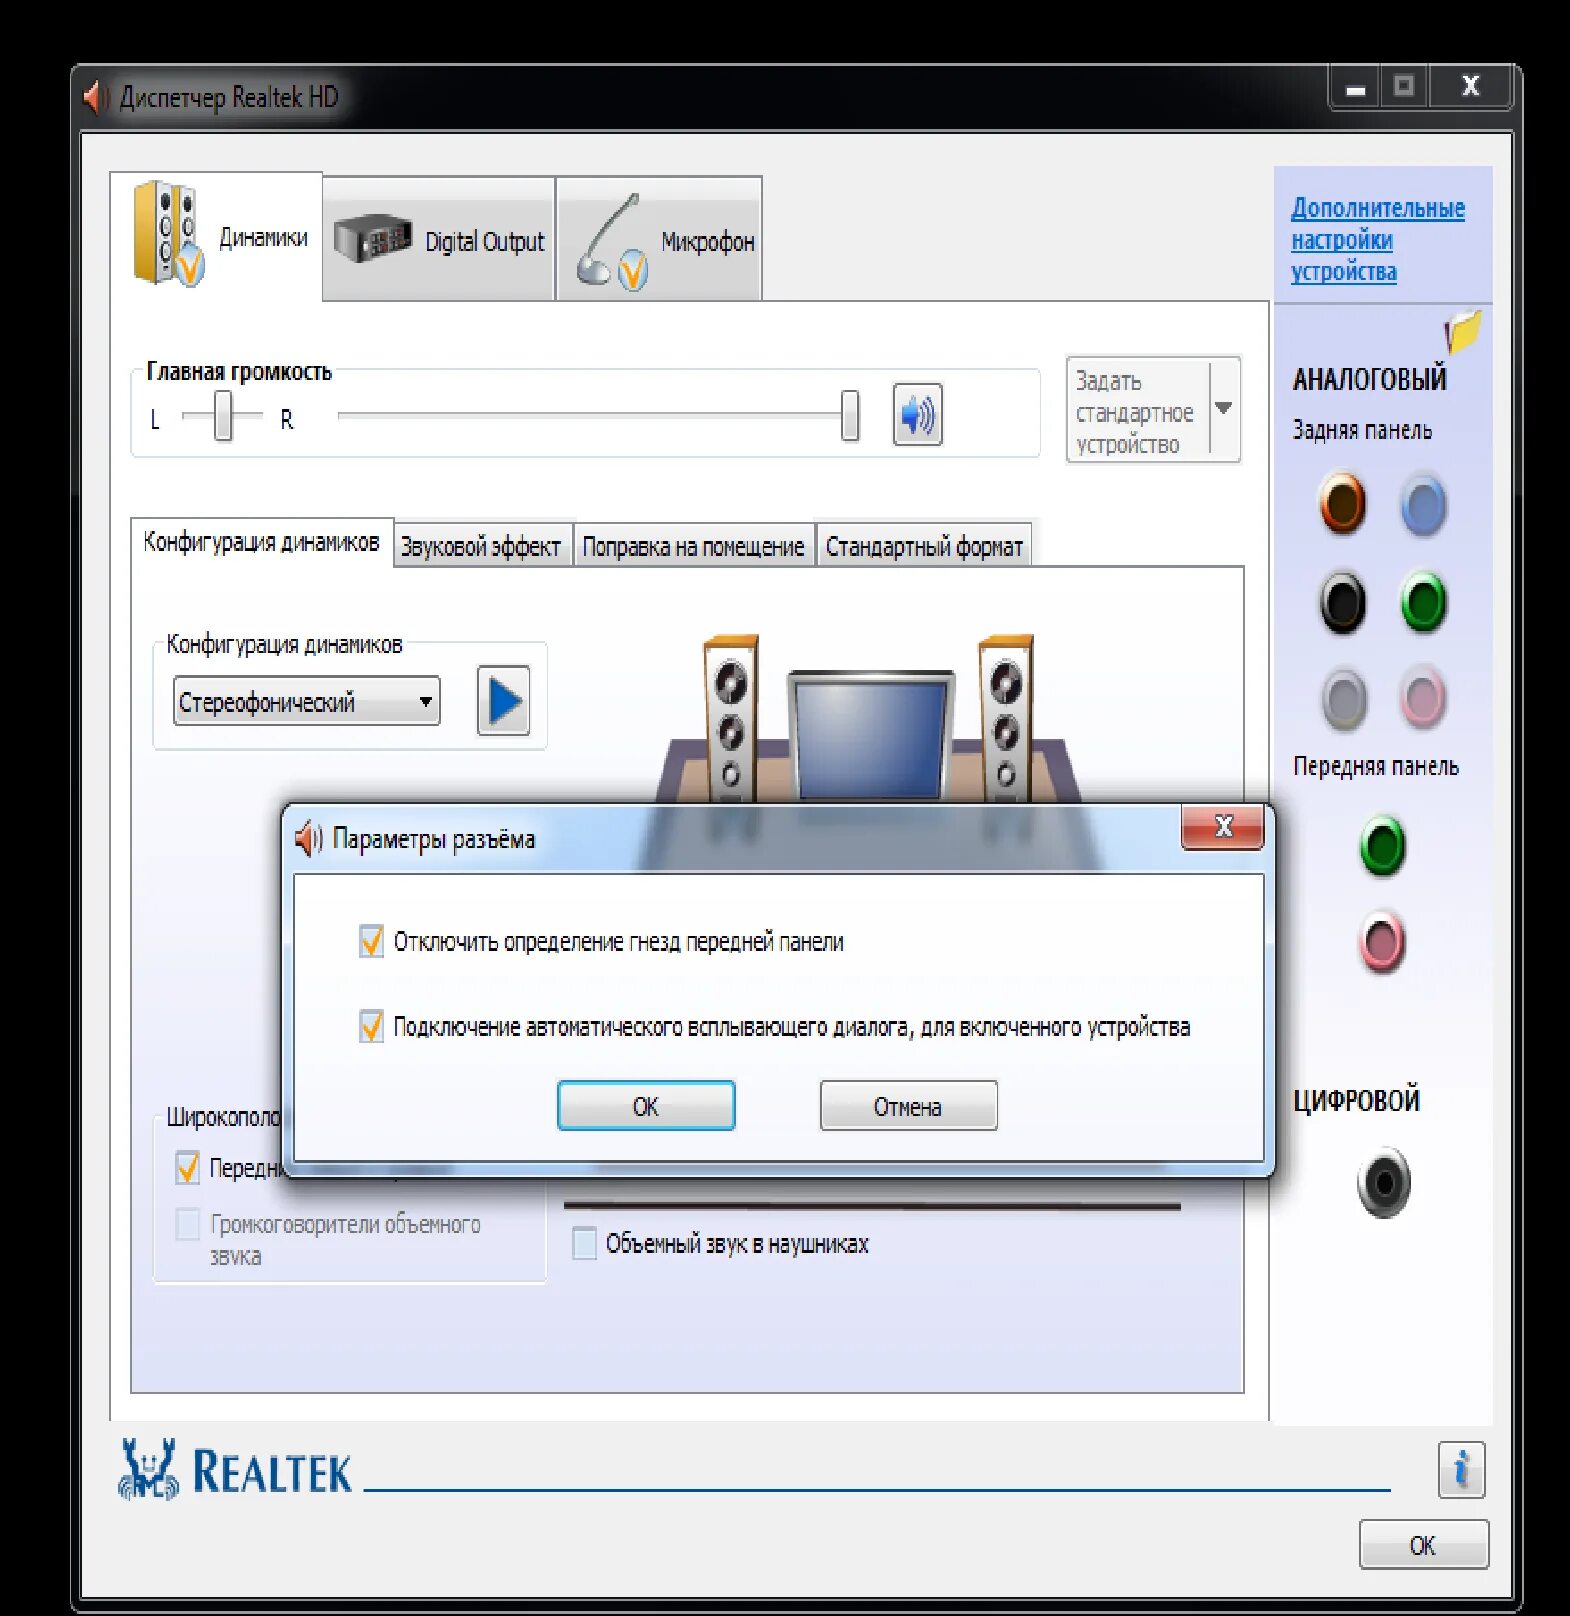Click the black rear panel jack
This screenshot has width=1570, height=1616.
[1343, 602]
